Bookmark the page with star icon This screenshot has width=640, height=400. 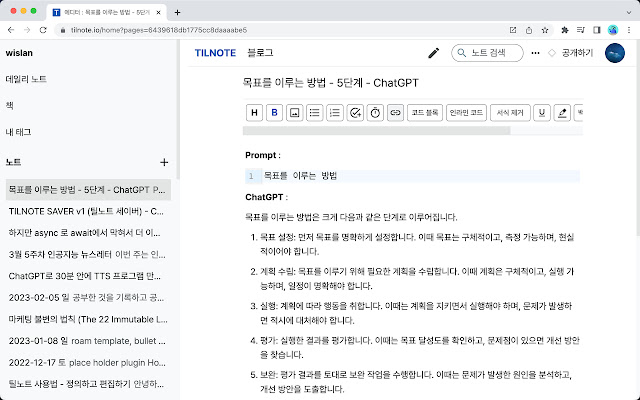pos(545,30)
